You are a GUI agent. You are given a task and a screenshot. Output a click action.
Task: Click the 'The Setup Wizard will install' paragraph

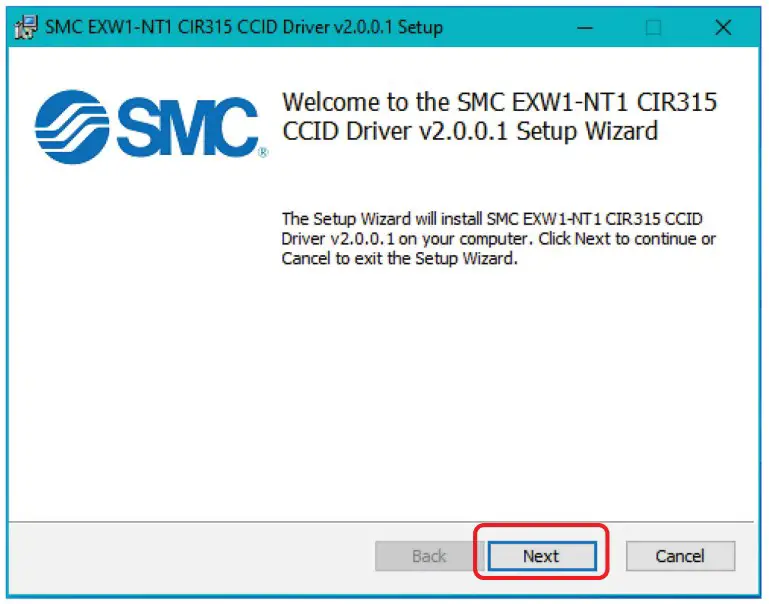tap(498, 239)
